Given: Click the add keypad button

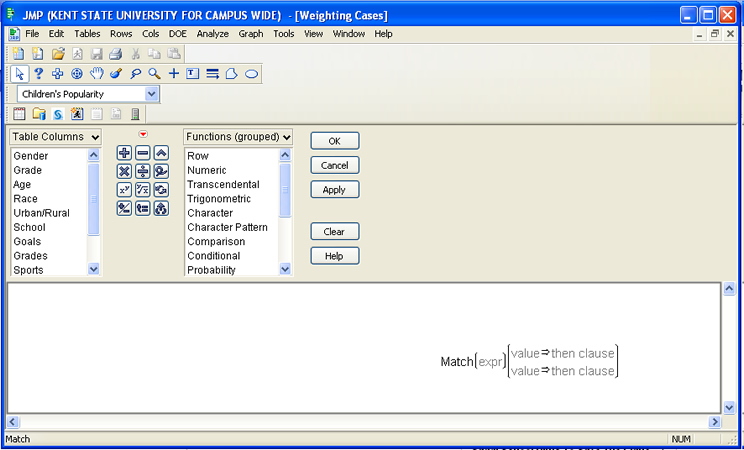Looking at the screenshot, I should (124, 153).
